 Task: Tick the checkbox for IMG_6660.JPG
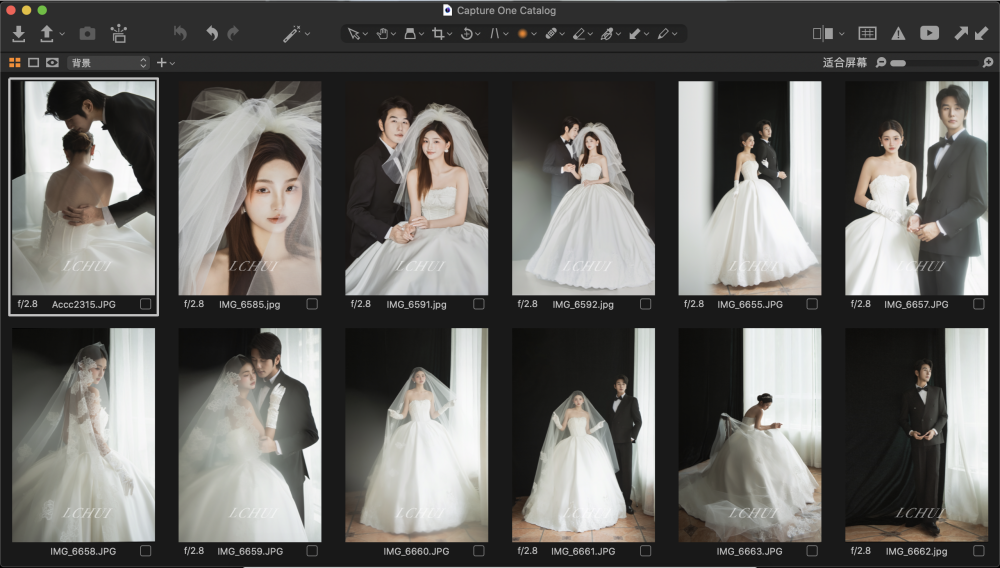[479, 551]
